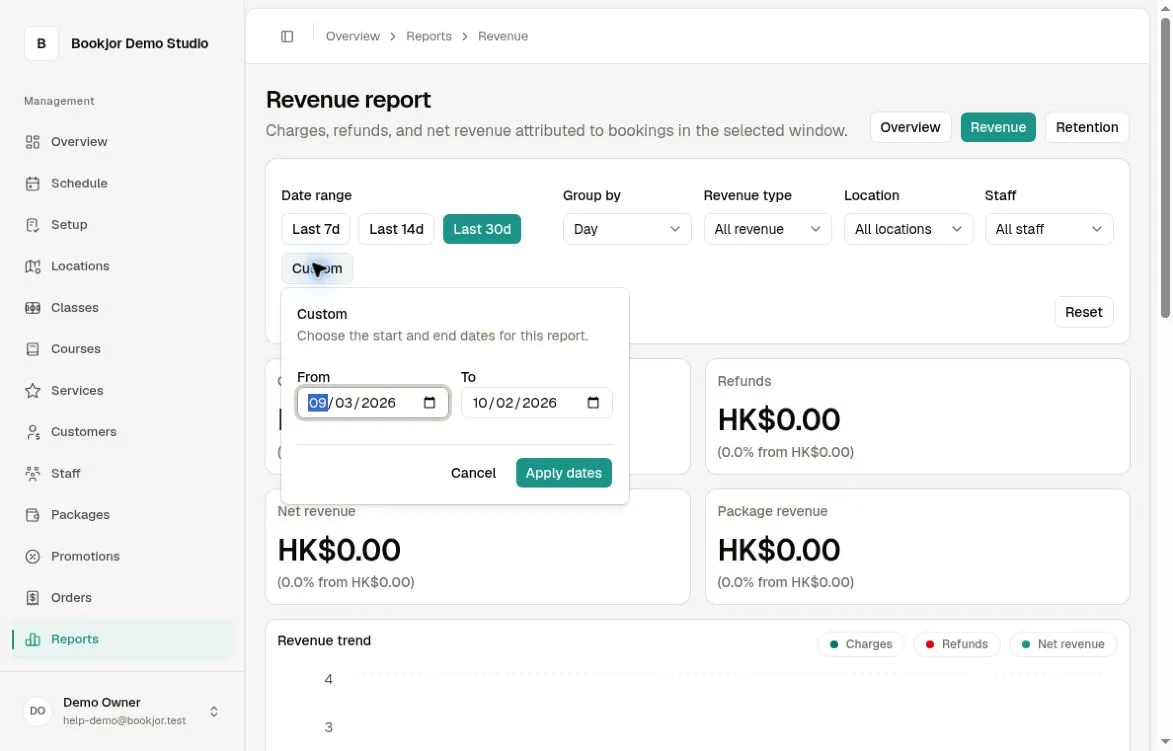Click the Courses book icon
The width and height of the screenshot is (1173, 751).
coord(32,349)
